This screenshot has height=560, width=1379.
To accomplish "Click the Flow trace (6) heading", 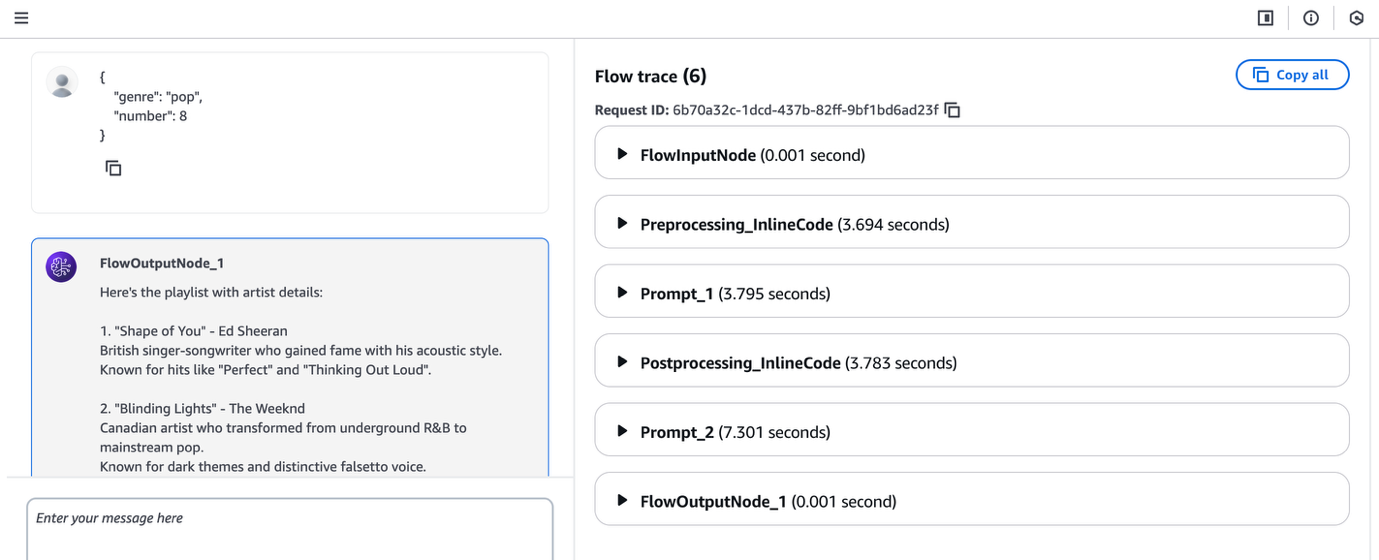I will [x=651, y=76].
